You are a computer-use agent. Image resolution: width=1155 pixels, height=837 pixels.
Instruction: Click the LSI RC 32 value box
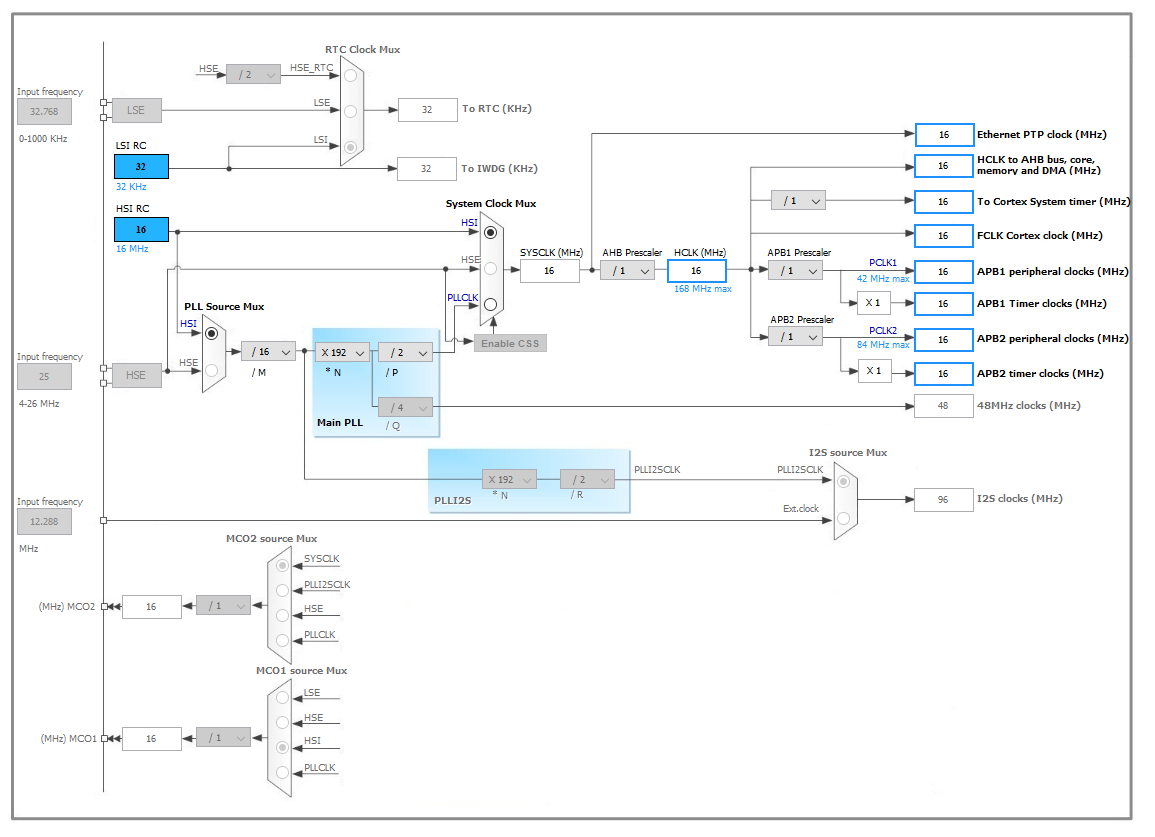pyautogui.click(x=141, y=167)
